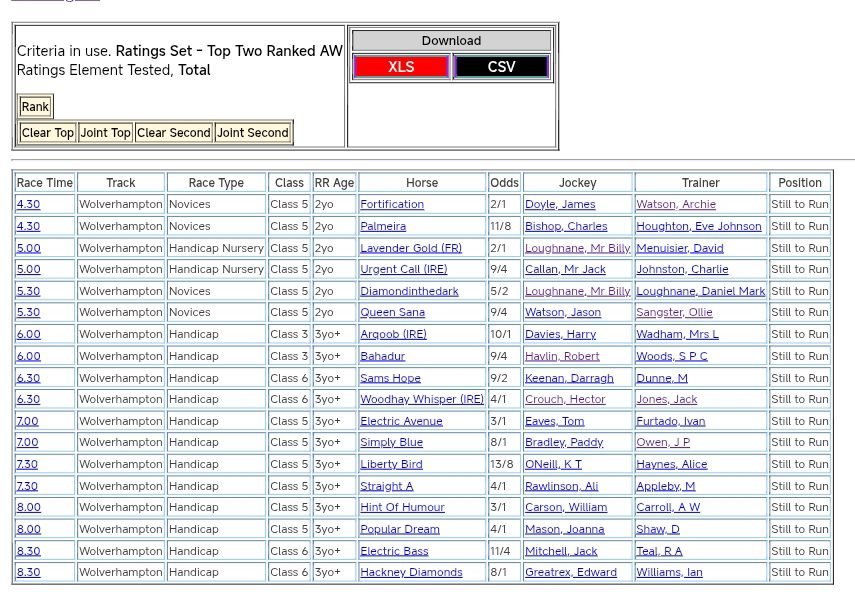This screenshot has height=597, width=855.
Task: Download ratings as XLS file
Action: [x=401, y=67]
